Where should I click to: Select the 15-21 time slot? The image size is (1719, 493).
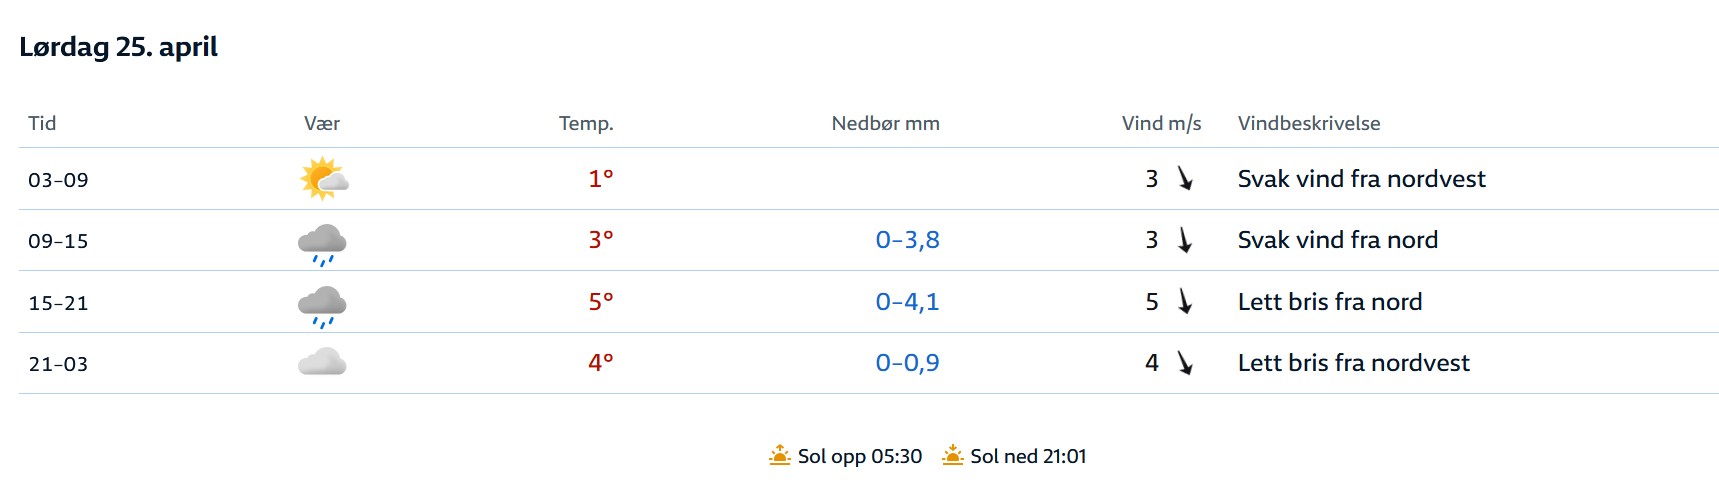[58, 303]
